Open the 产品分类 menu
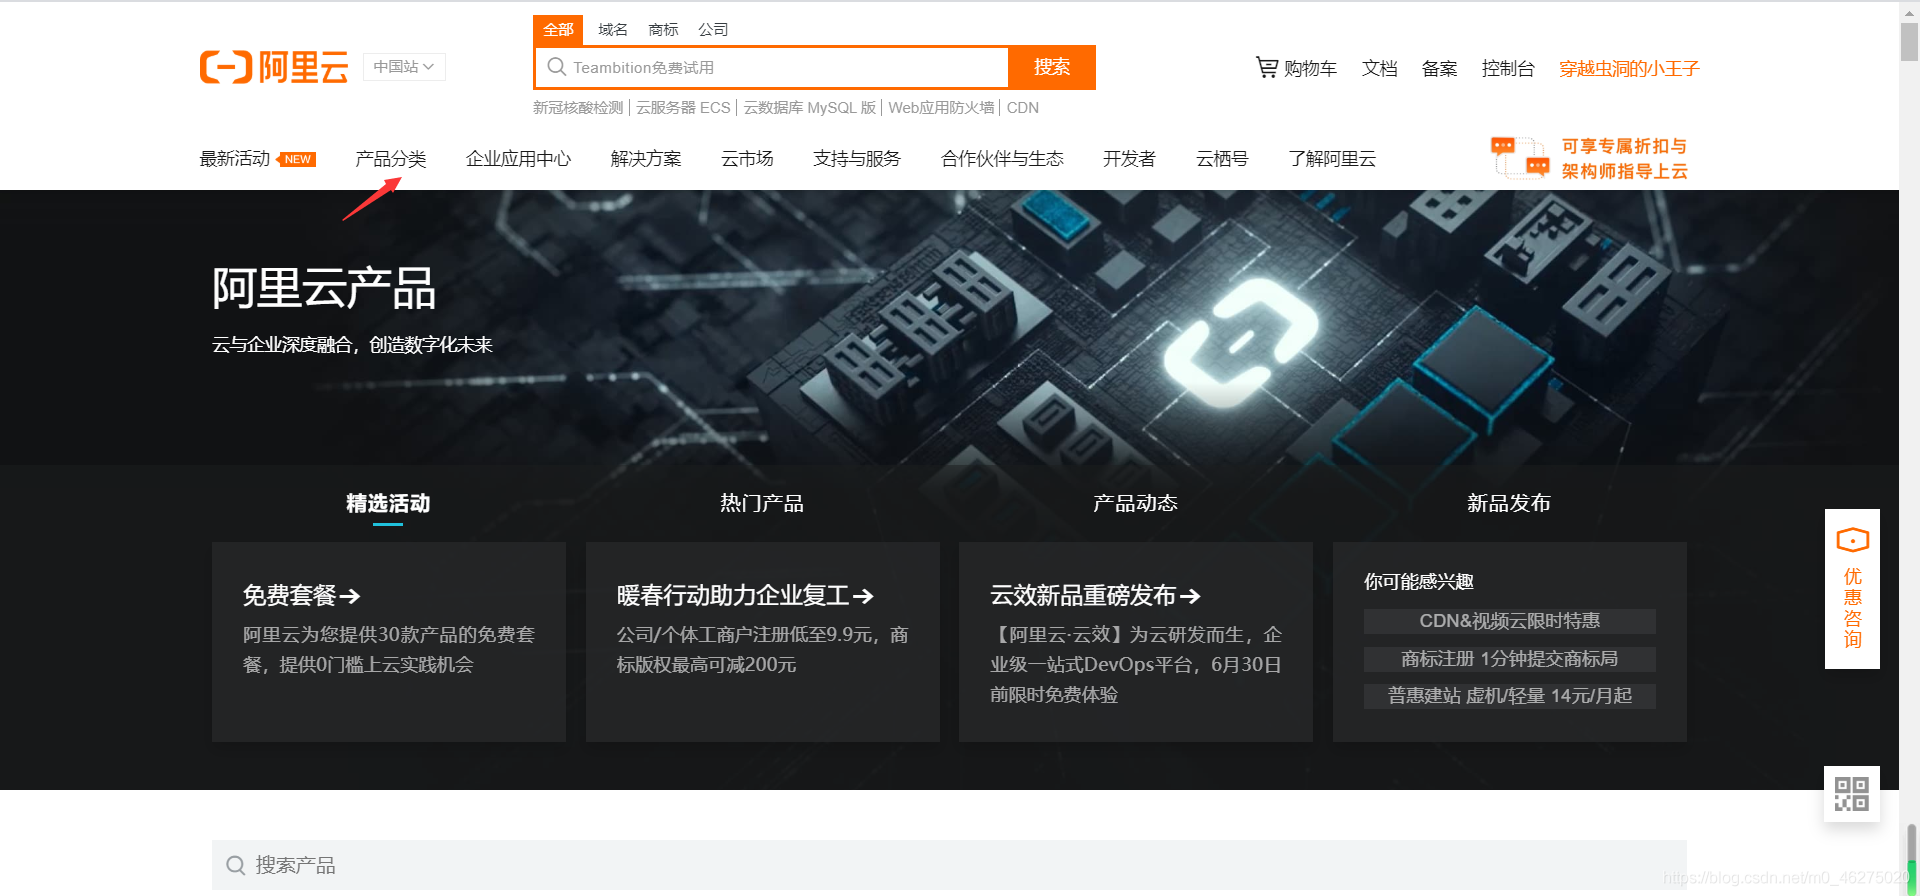1920x896 pixels. point(391,159)
